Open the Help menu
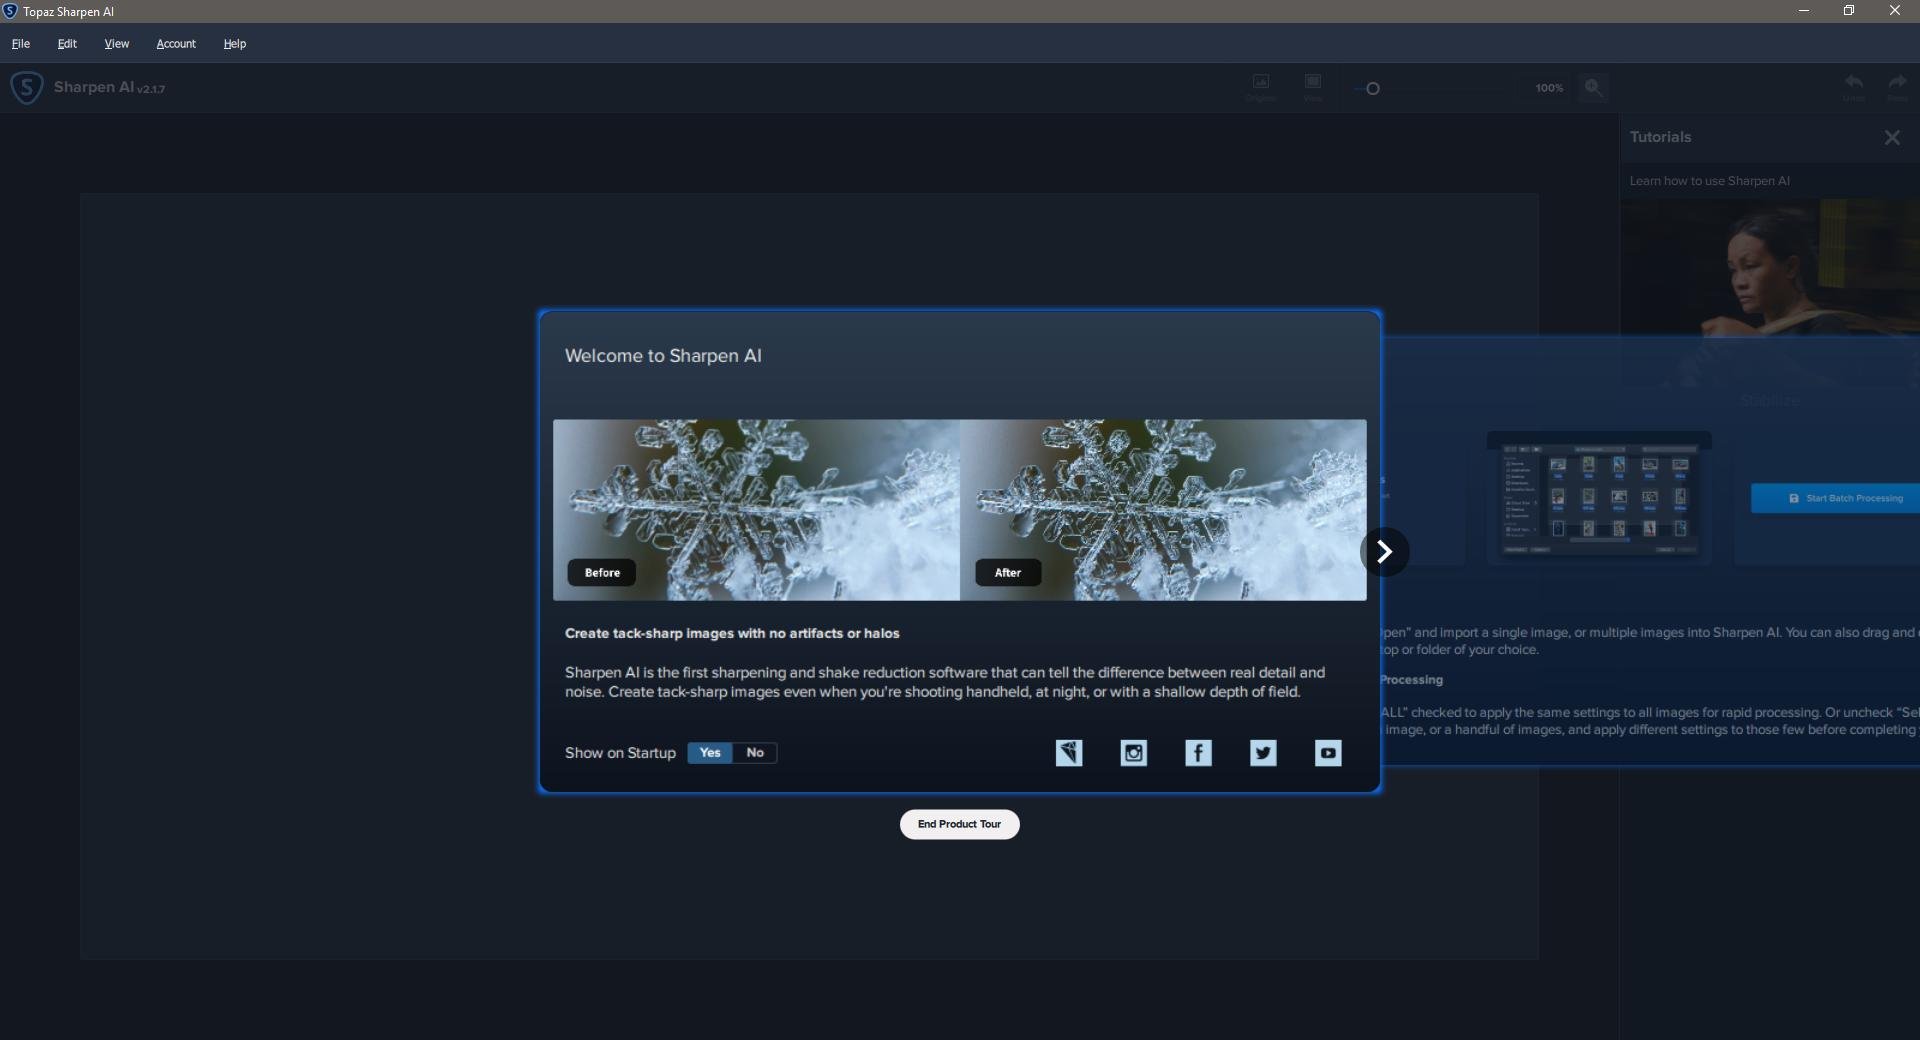Viewport: 1920px width, 1040px height. 235,44
